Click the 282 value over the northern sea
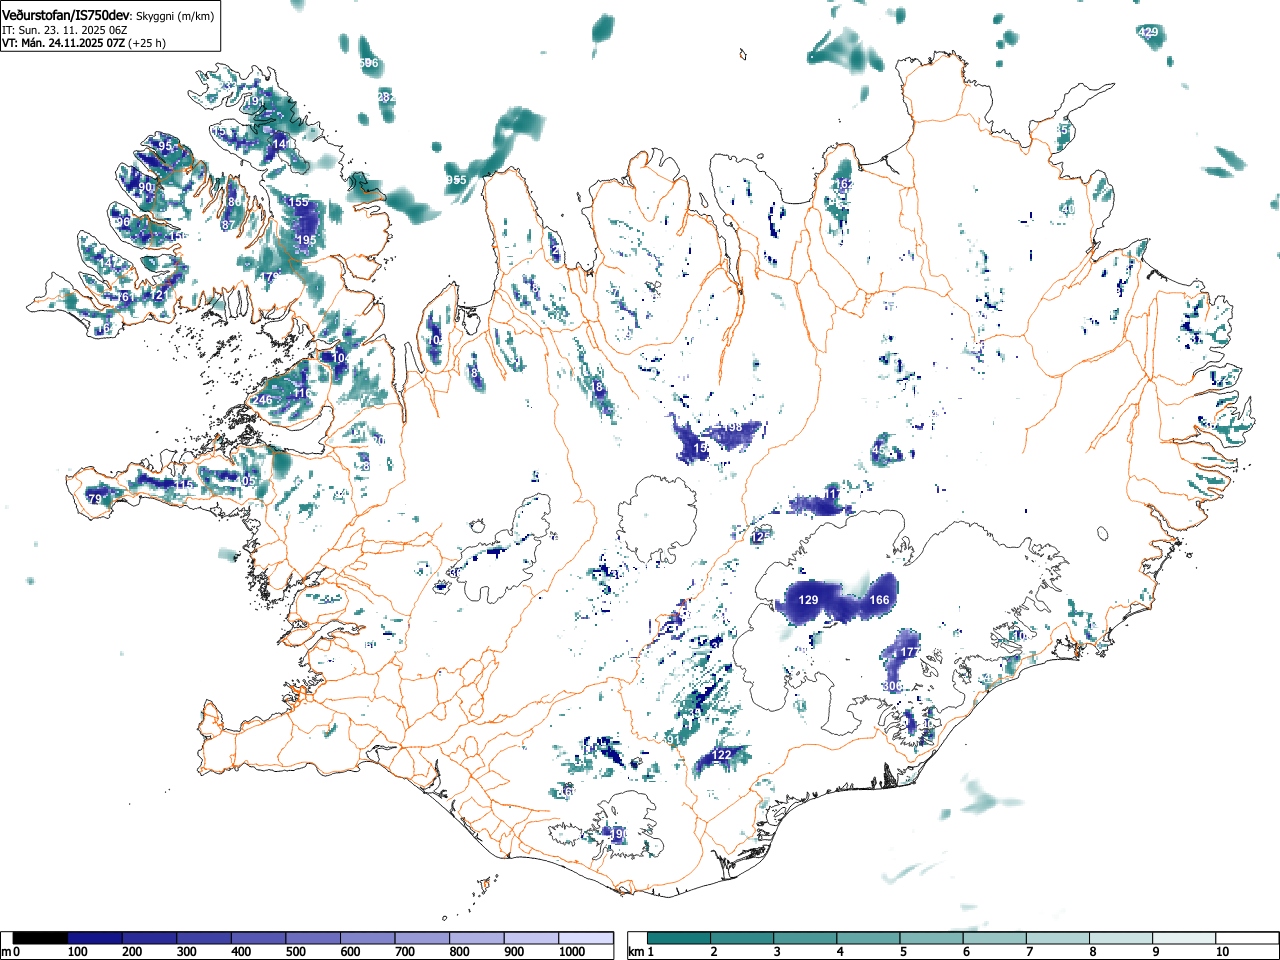Image resolution: width=1280 pixels, height=960 pixels. point(386,97)
